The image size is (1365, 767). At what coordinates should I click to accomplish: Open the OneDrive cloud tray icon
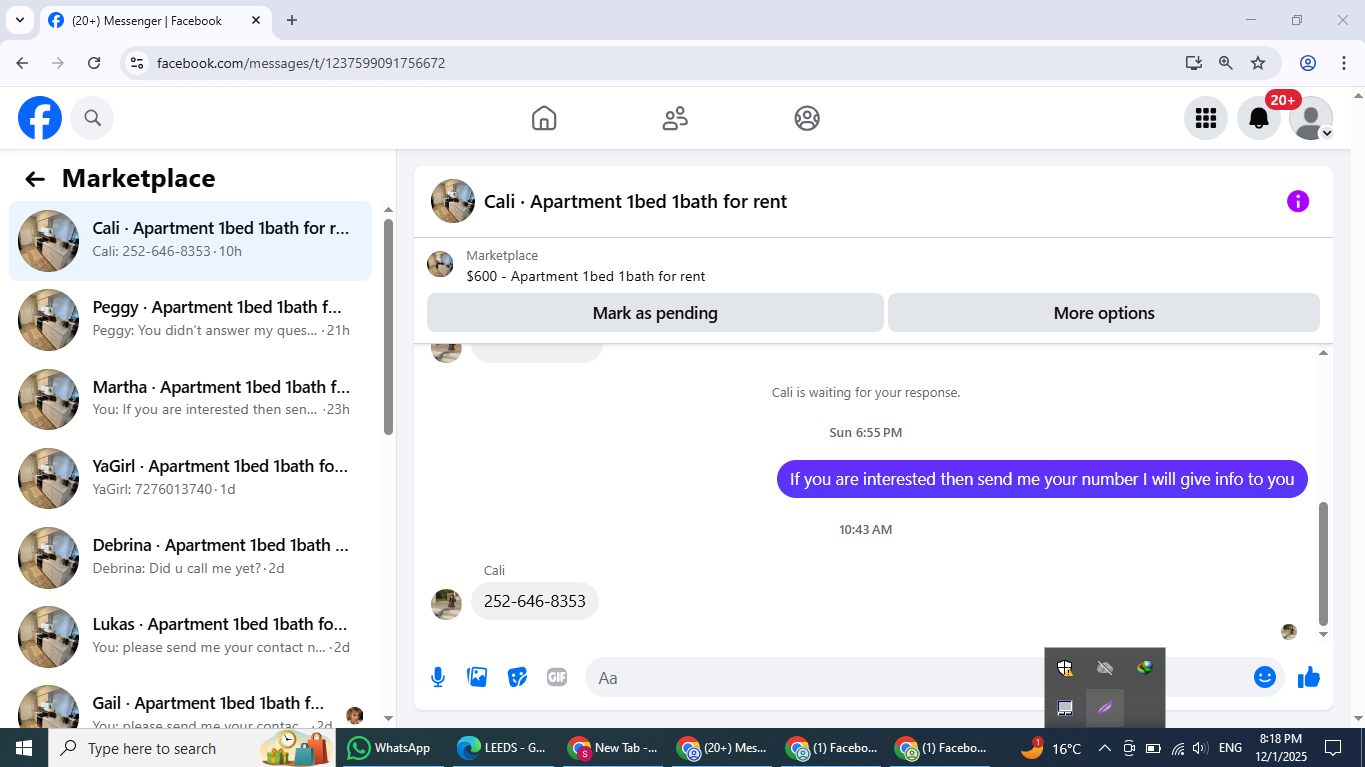point(1105,668)
